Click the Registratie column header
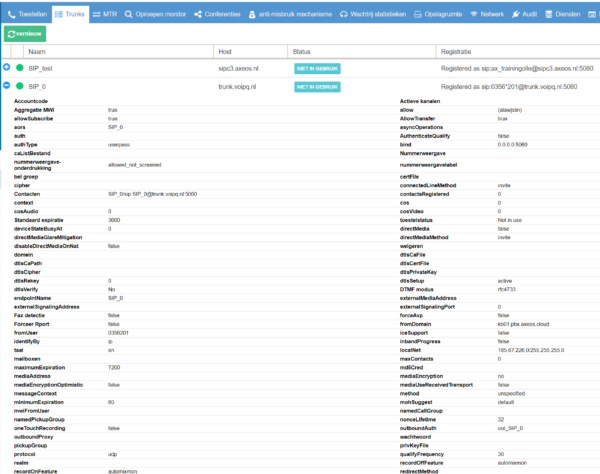This screenshot has height=474, width=600. pos(456,50)
